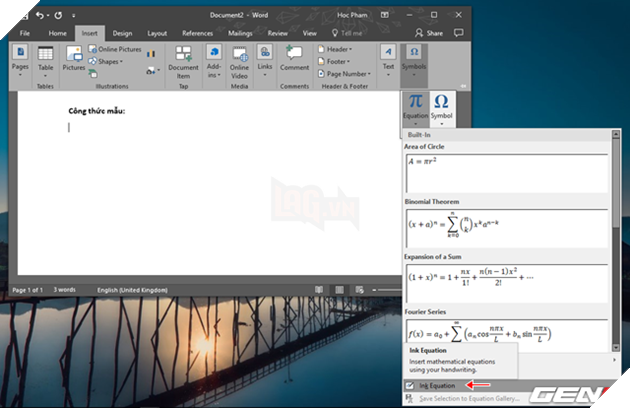Viewport: 630px width, 408px height.
Task: Click the Hoc Pham account name
Action: tap(352, 15)
